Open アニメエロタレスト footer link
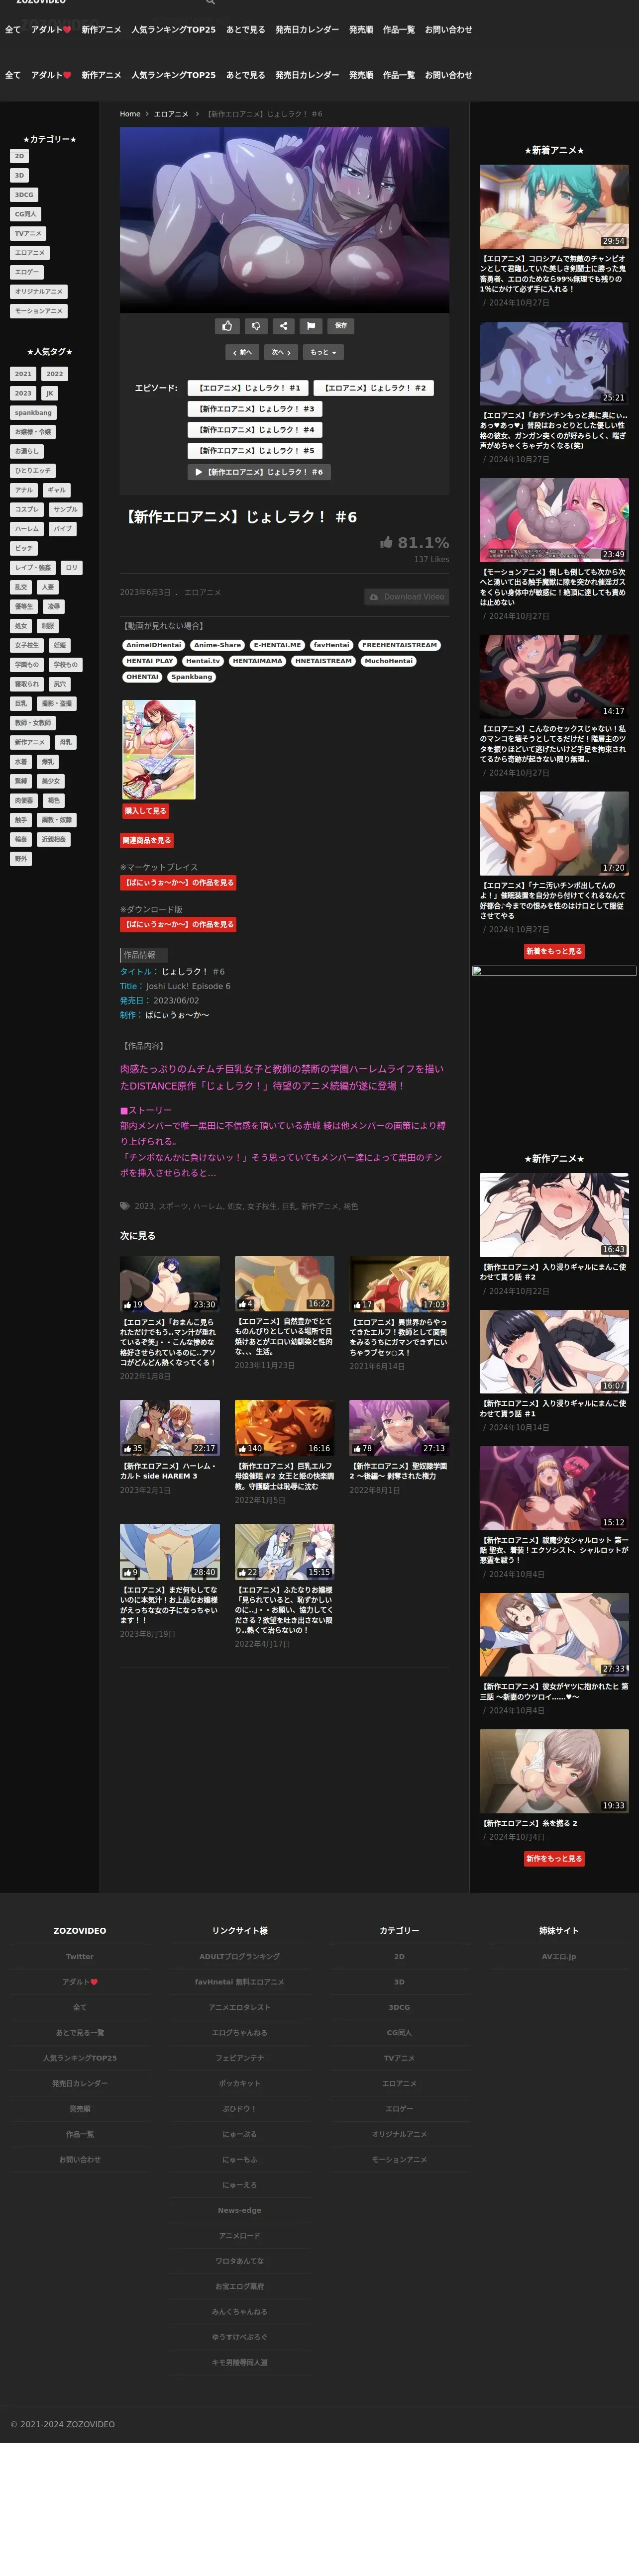The width and height of the screenshot is (639, 2576). click(240, 2007)
